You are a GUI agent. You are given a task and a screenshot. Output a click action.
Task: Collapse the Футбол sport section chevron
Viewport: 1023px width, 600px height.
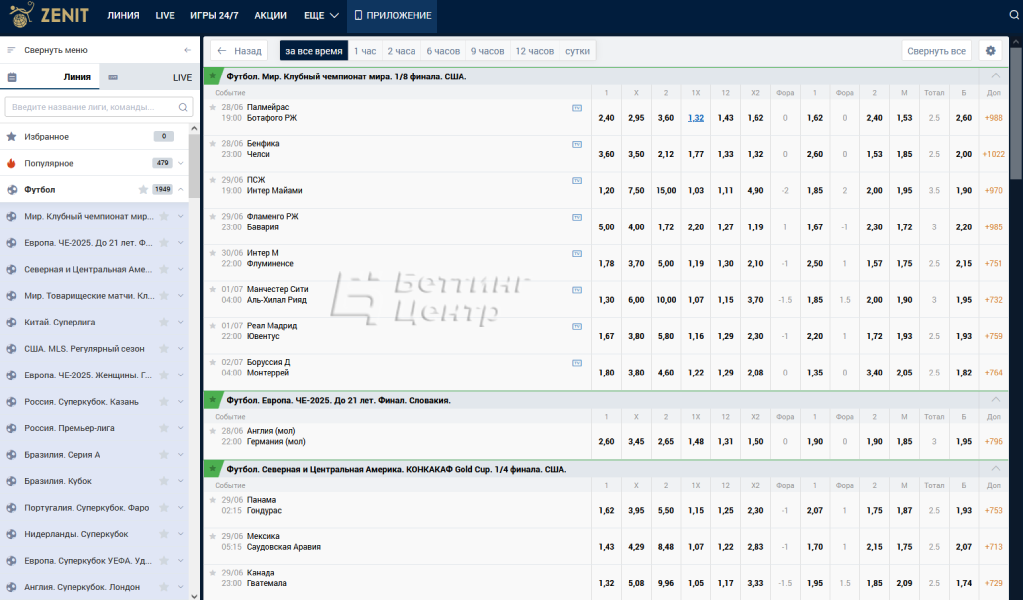tap(181, 190)
